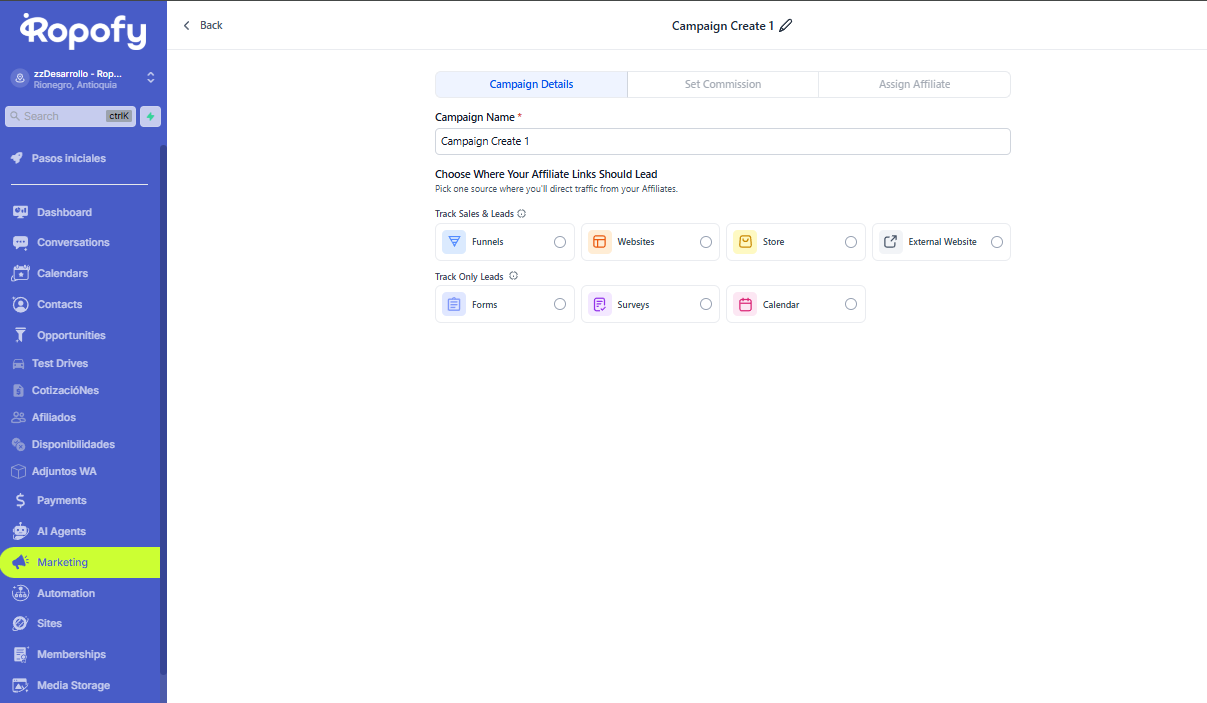Click the sidebar Search box
The height and width of the screenshot is (703, 1207).
point(60,116)
